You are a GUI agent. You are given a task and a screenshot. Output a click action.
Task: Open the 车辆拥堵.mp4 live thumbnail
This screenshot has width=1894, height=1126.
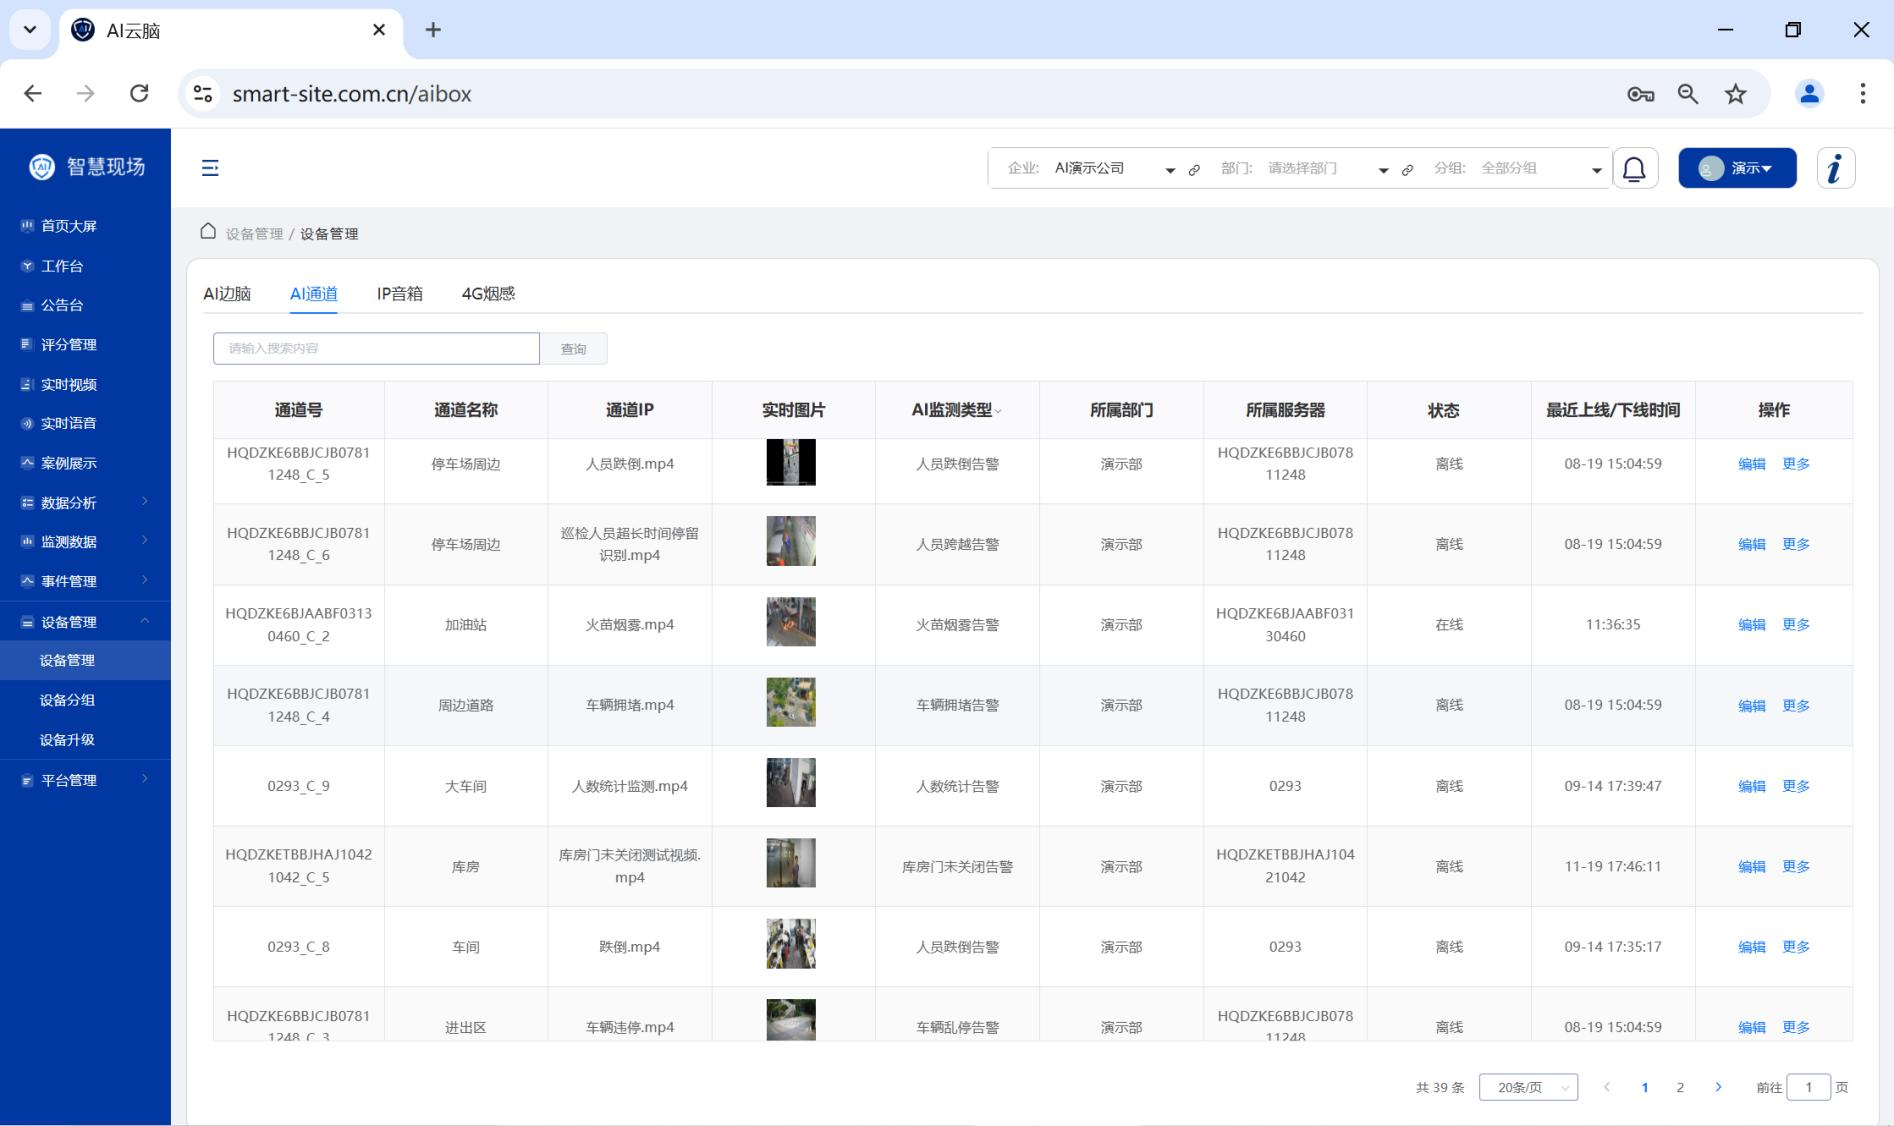click(791, 702)
